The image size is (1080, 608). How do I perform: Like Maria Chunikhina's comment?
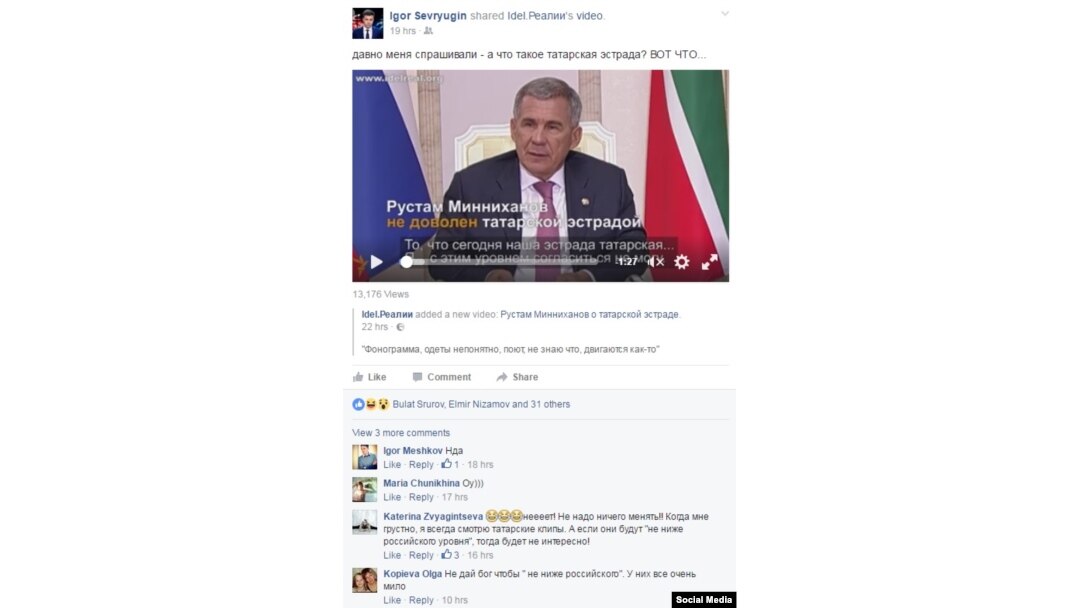tap(392, 497)
